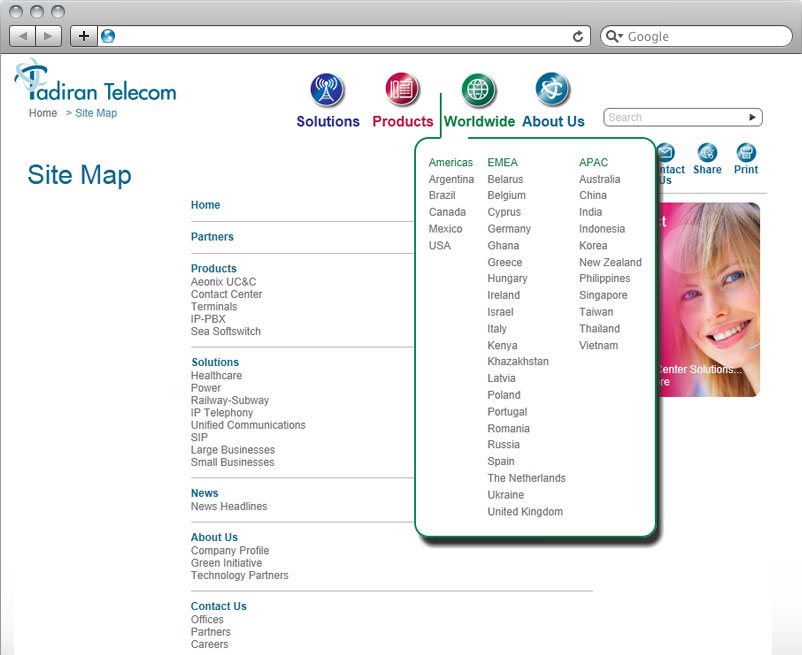
Task: Add a bookmark with the plus button
Action: point(83,36)
